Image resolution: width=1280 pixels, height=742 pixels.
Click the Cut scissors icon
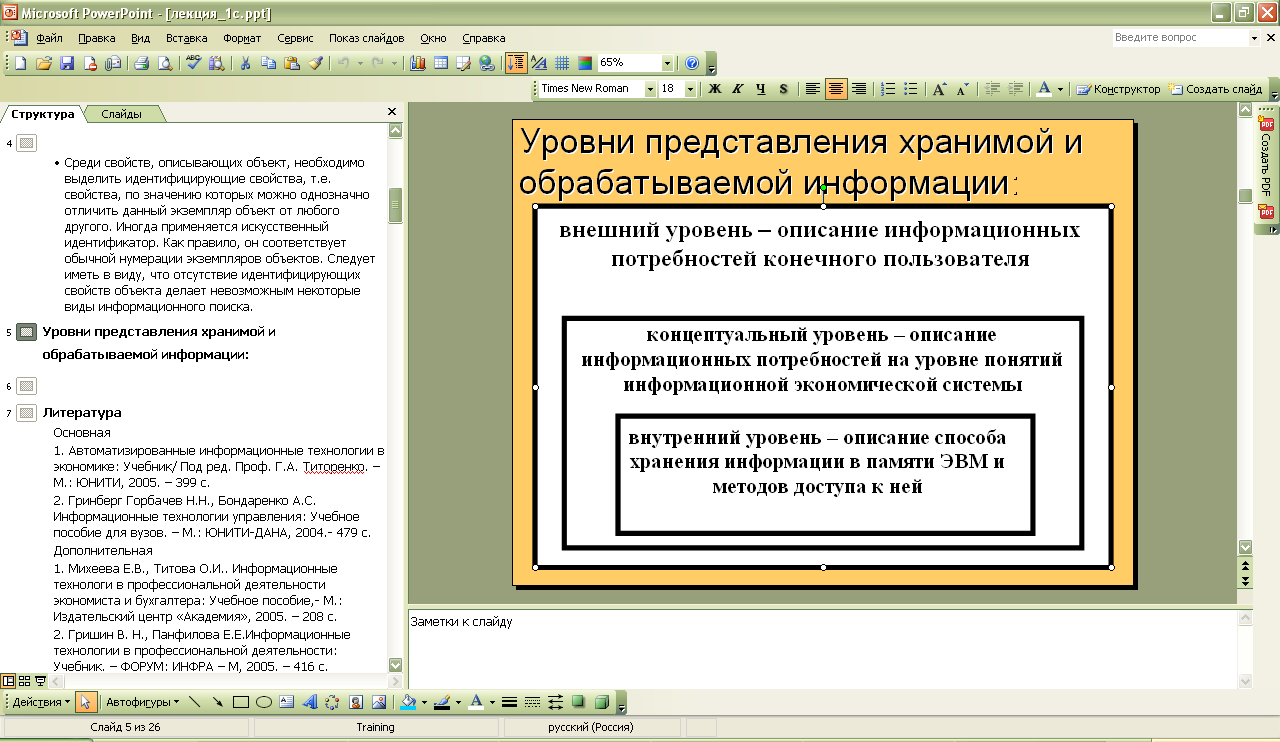(245, 63)
